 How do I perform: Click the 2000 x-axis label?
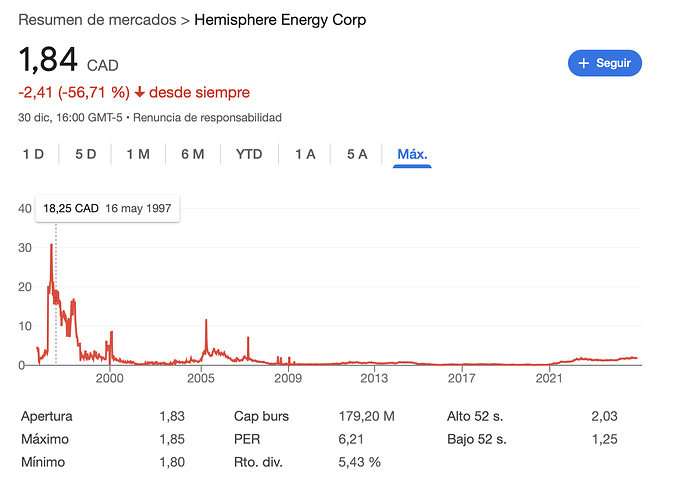click(110, 378)
